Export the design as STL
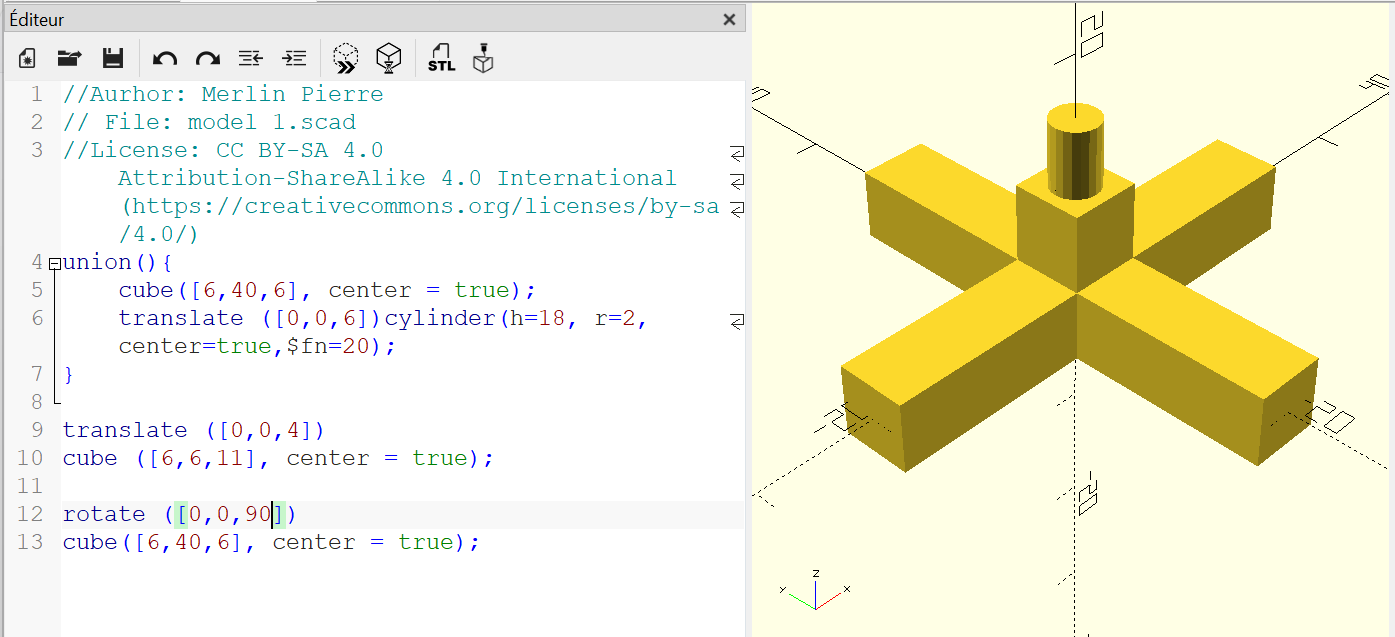Viewport: 1395px width, 637px height. (x=441, y=59)
